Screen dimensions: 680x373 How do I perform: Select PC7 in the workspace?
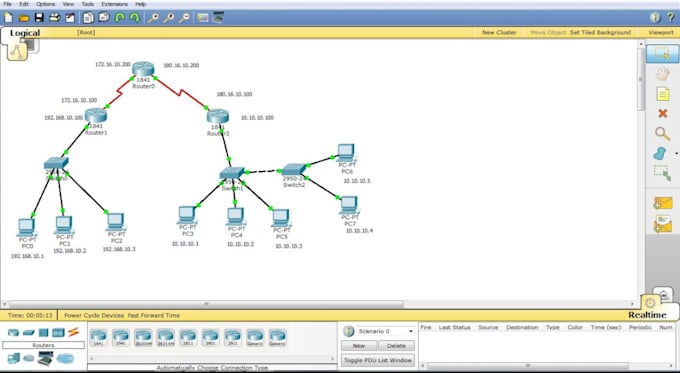[349, 205]
